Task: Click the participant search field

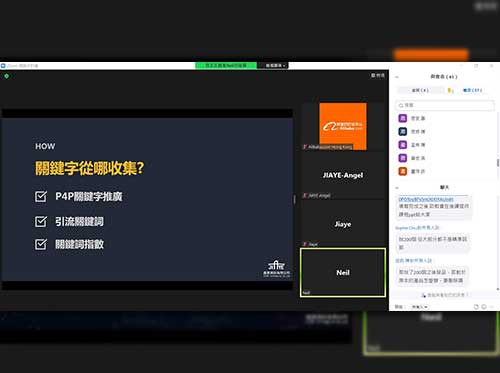Action: pos(445,105)
